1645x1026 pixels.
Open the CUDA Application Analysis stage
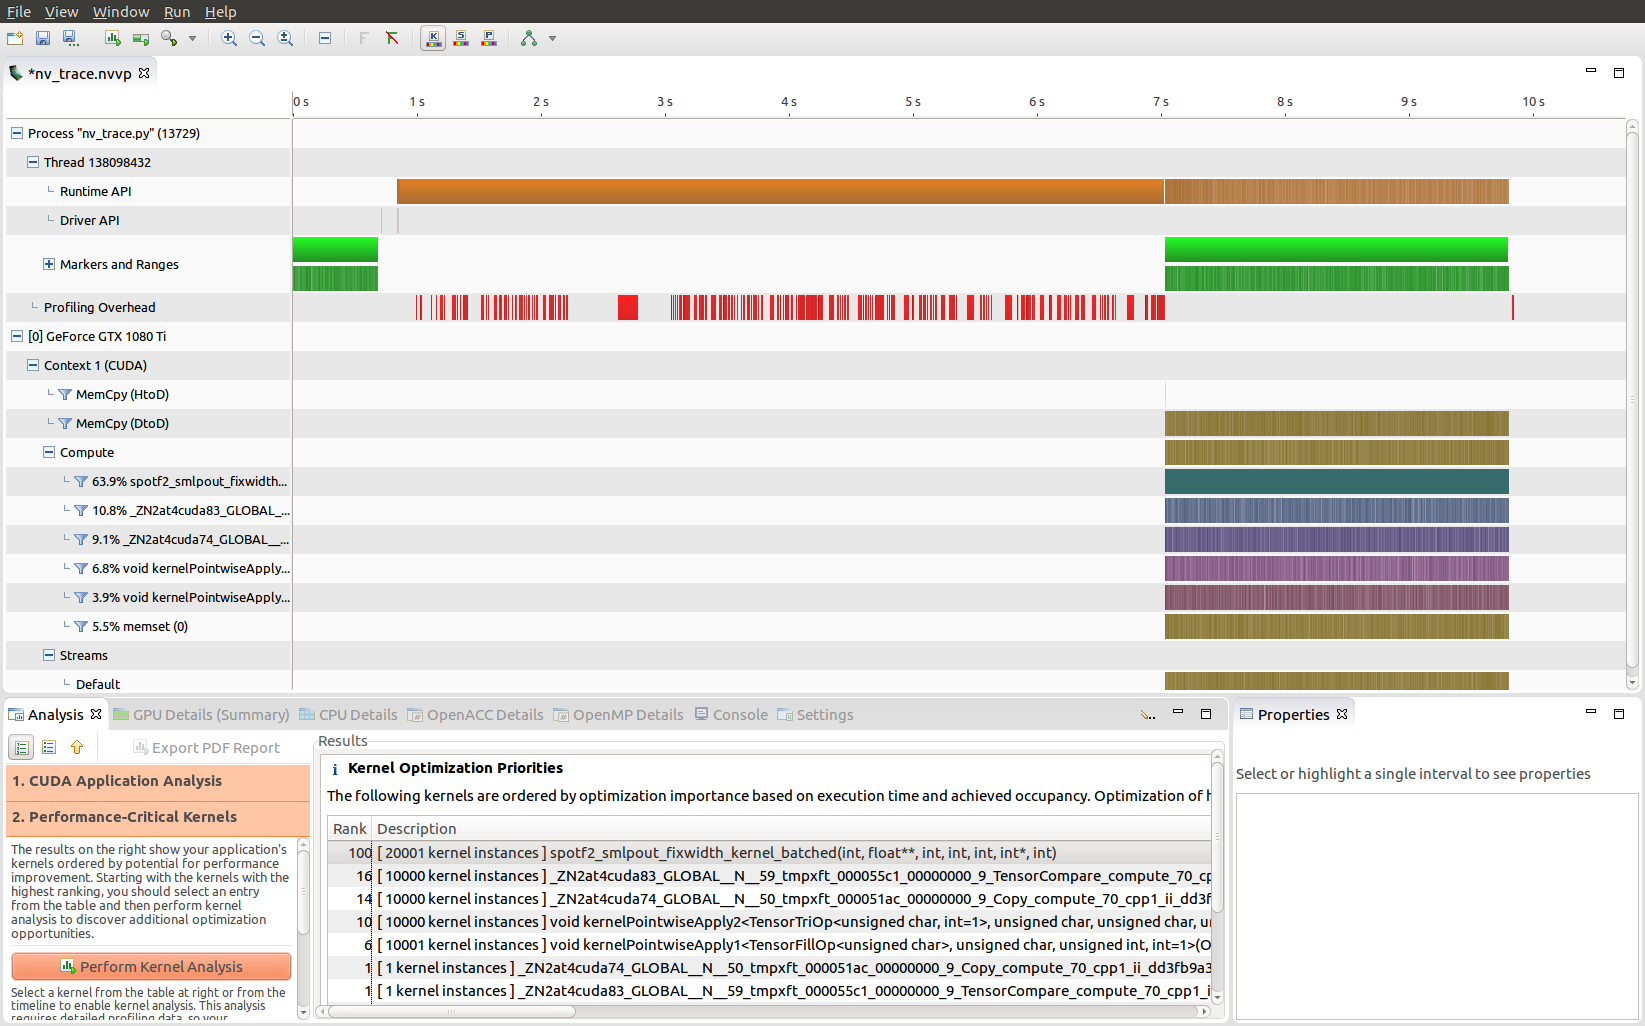[x=158, y=781]
